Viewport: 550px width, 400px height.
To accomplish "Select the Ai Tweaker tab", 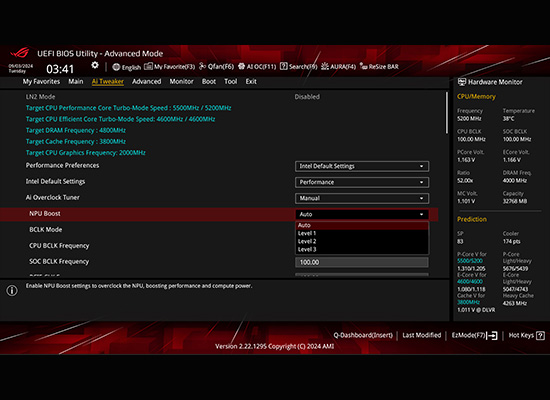I will (x=108, y=81).
